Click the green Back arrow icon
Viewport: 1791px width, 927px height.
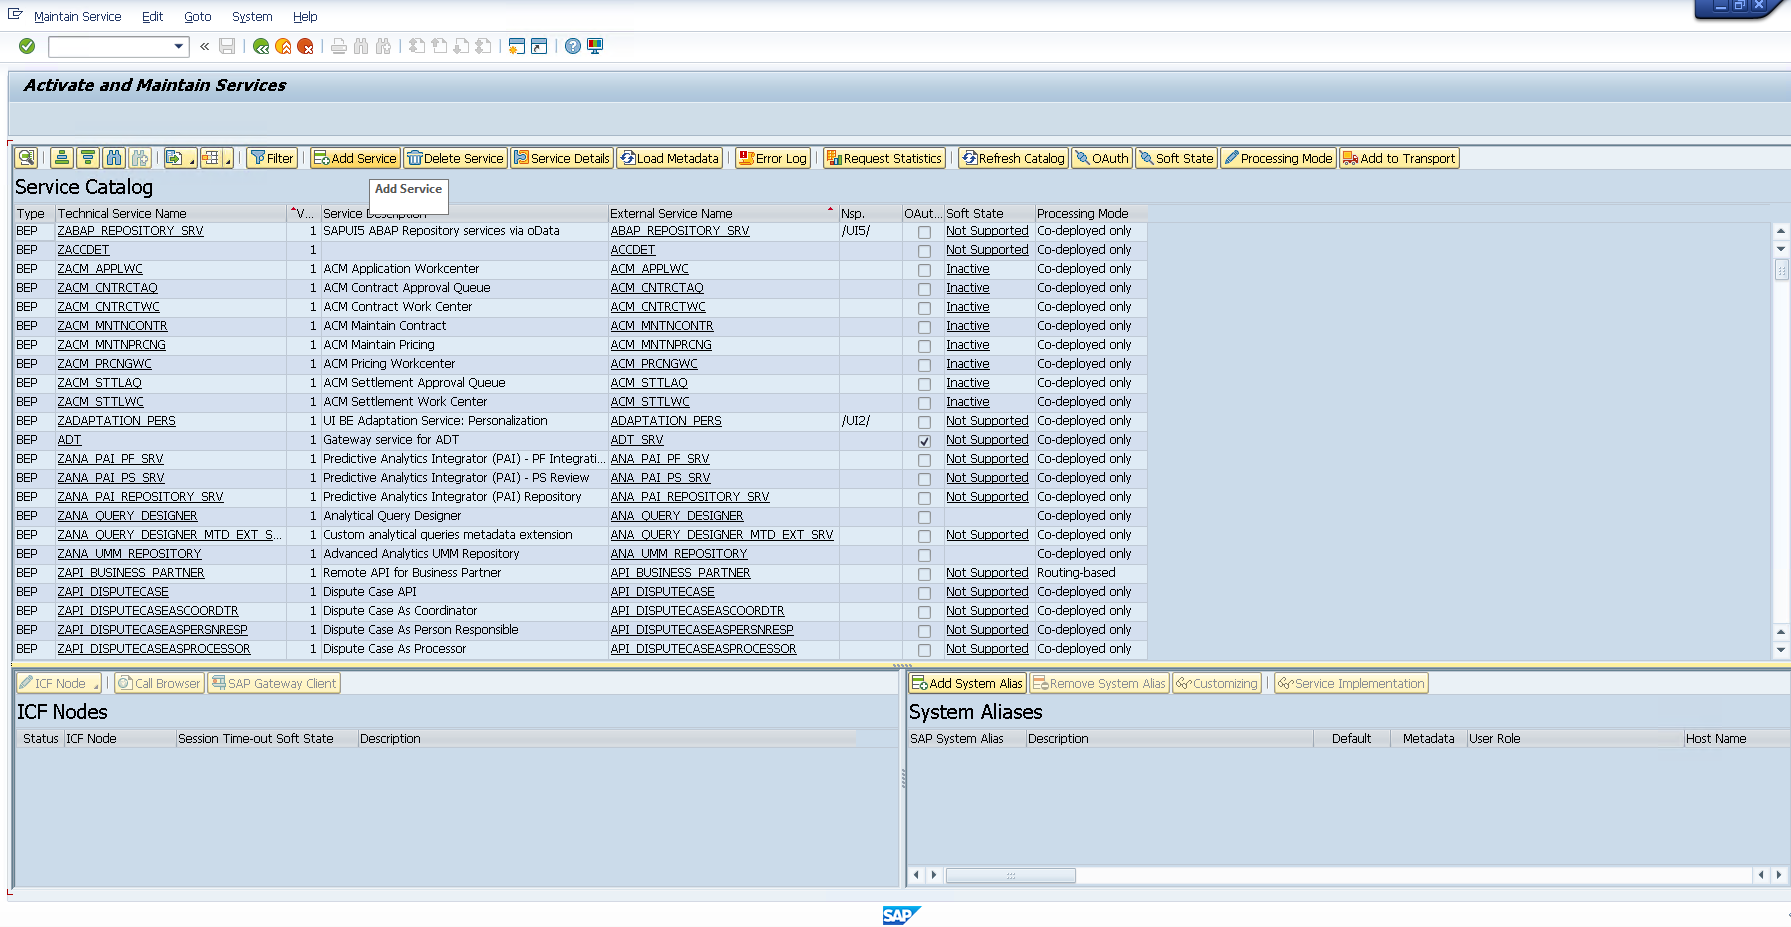(x=261, y=46)
